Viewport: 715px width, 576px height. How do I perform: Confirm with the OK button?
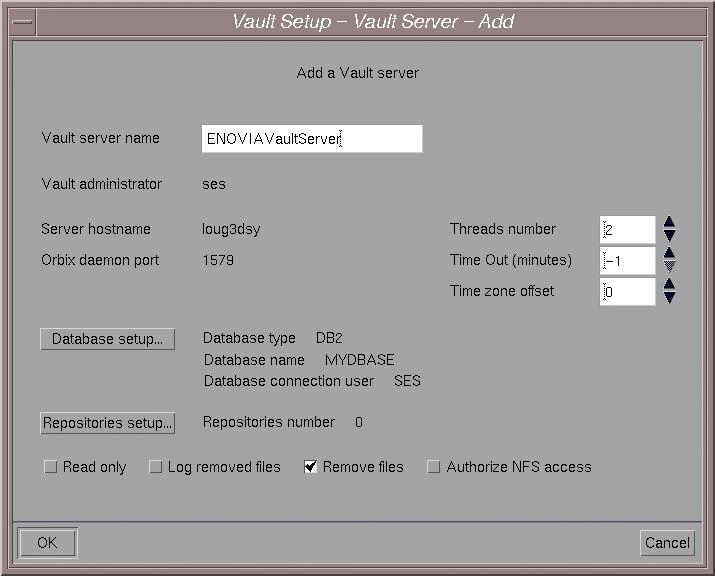click(47, 543)
